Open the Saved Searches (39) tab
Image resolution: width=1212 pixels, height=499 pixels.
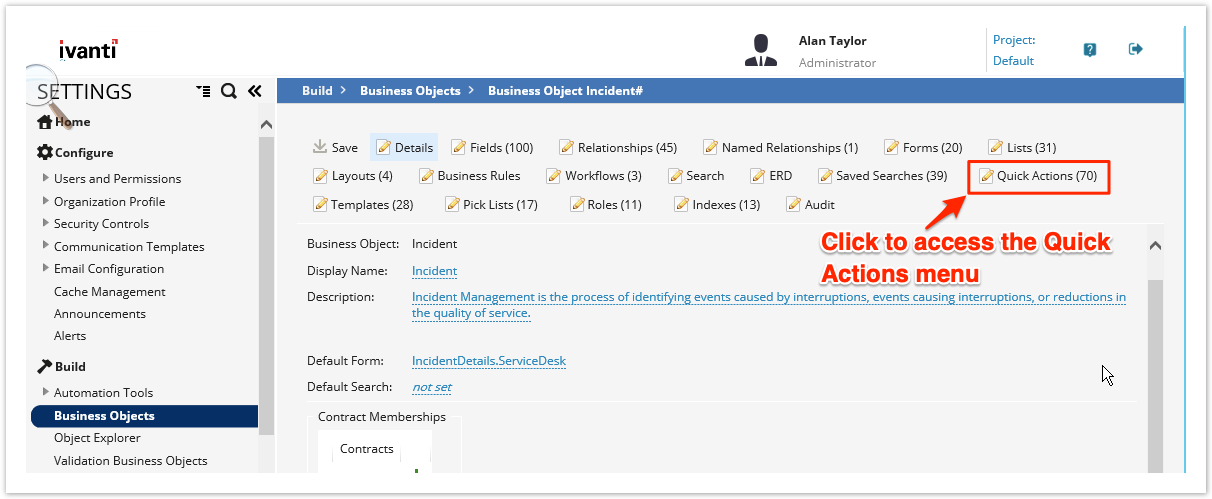pos(882,176)
